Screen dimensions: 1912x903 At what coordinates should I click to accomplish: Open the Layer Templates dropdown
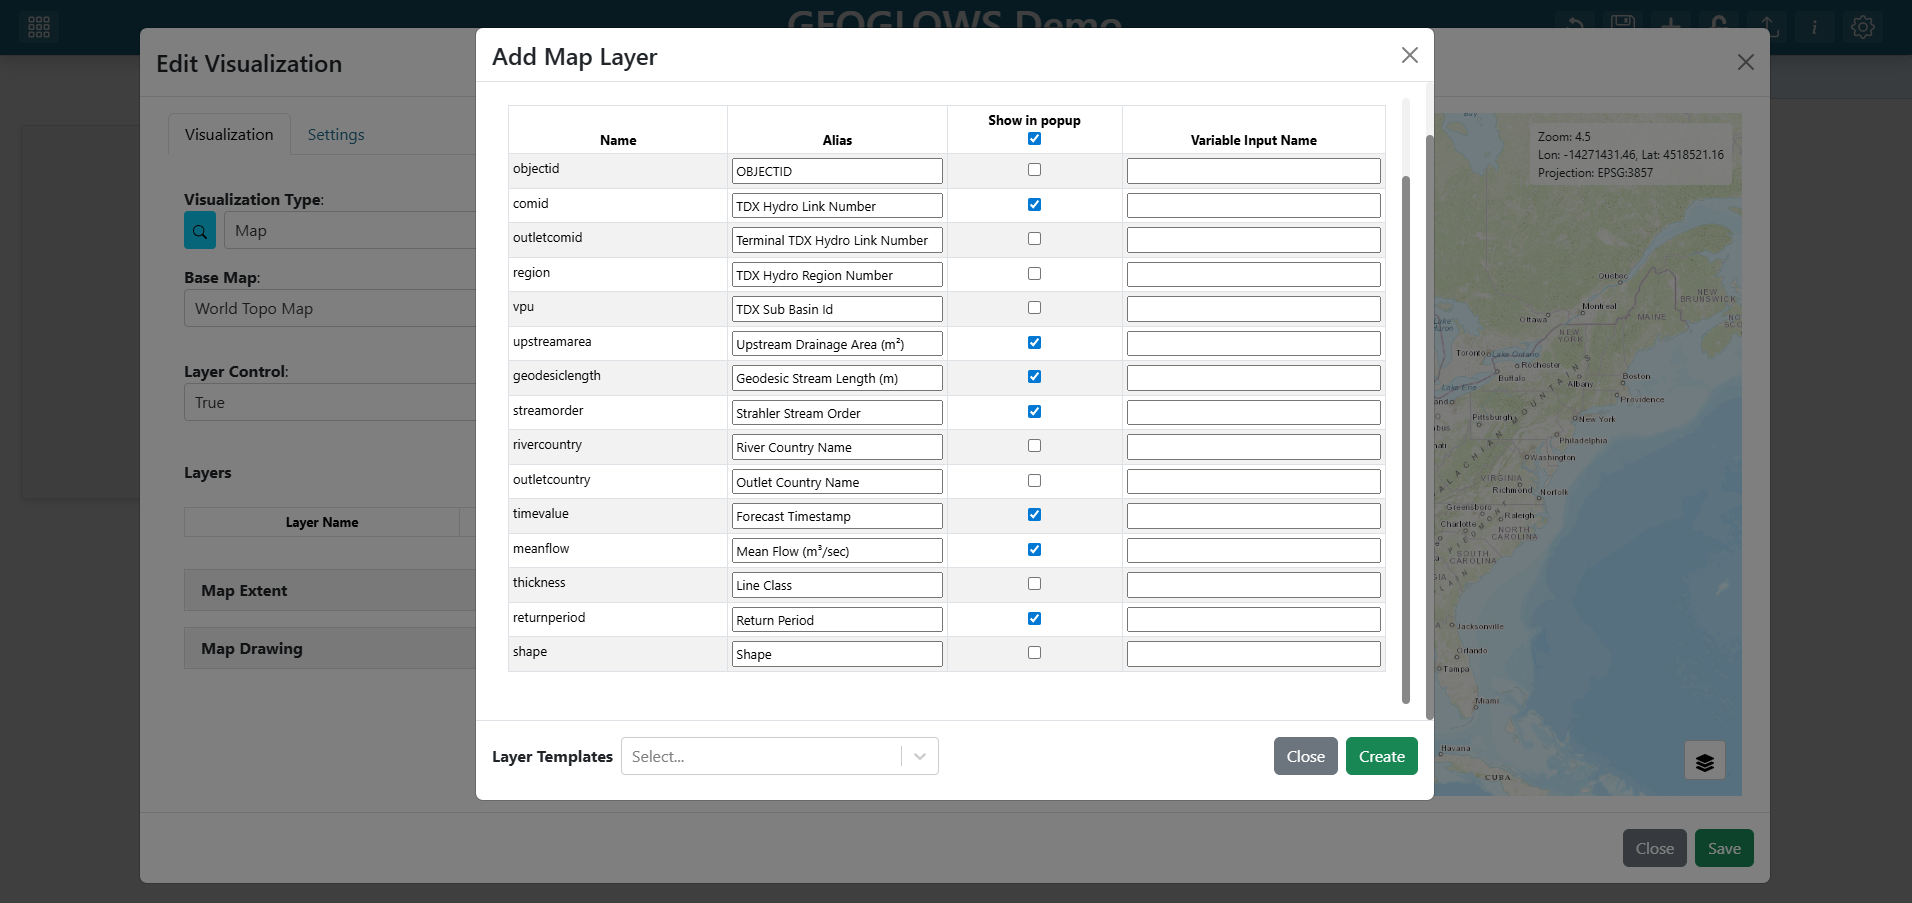click(780, 756)
